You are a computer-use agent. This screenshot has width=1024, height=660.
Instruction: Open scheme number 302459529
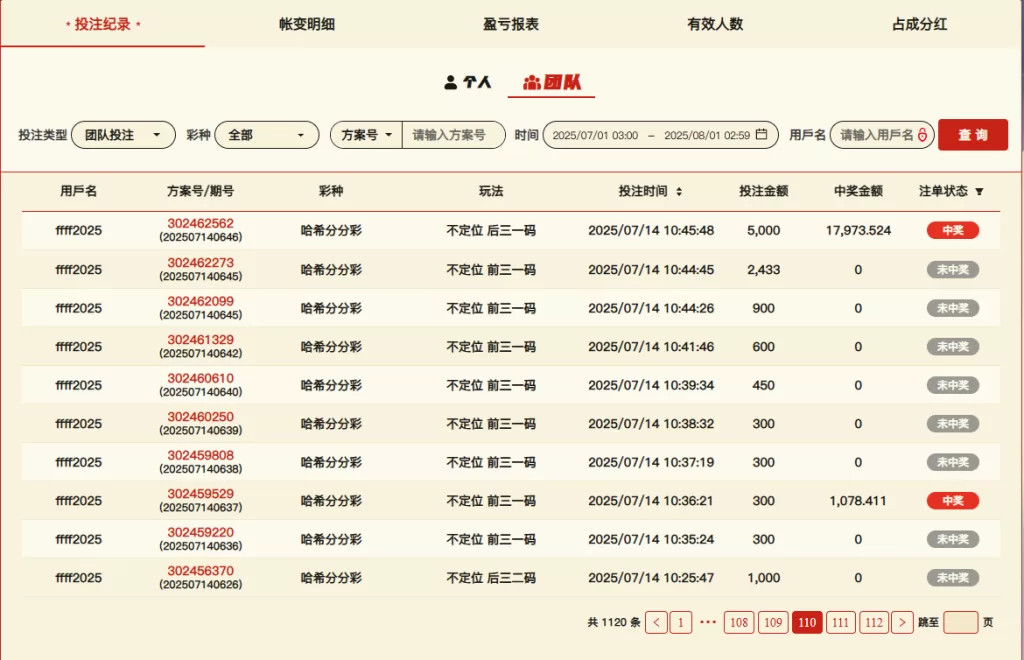(200, 494)
